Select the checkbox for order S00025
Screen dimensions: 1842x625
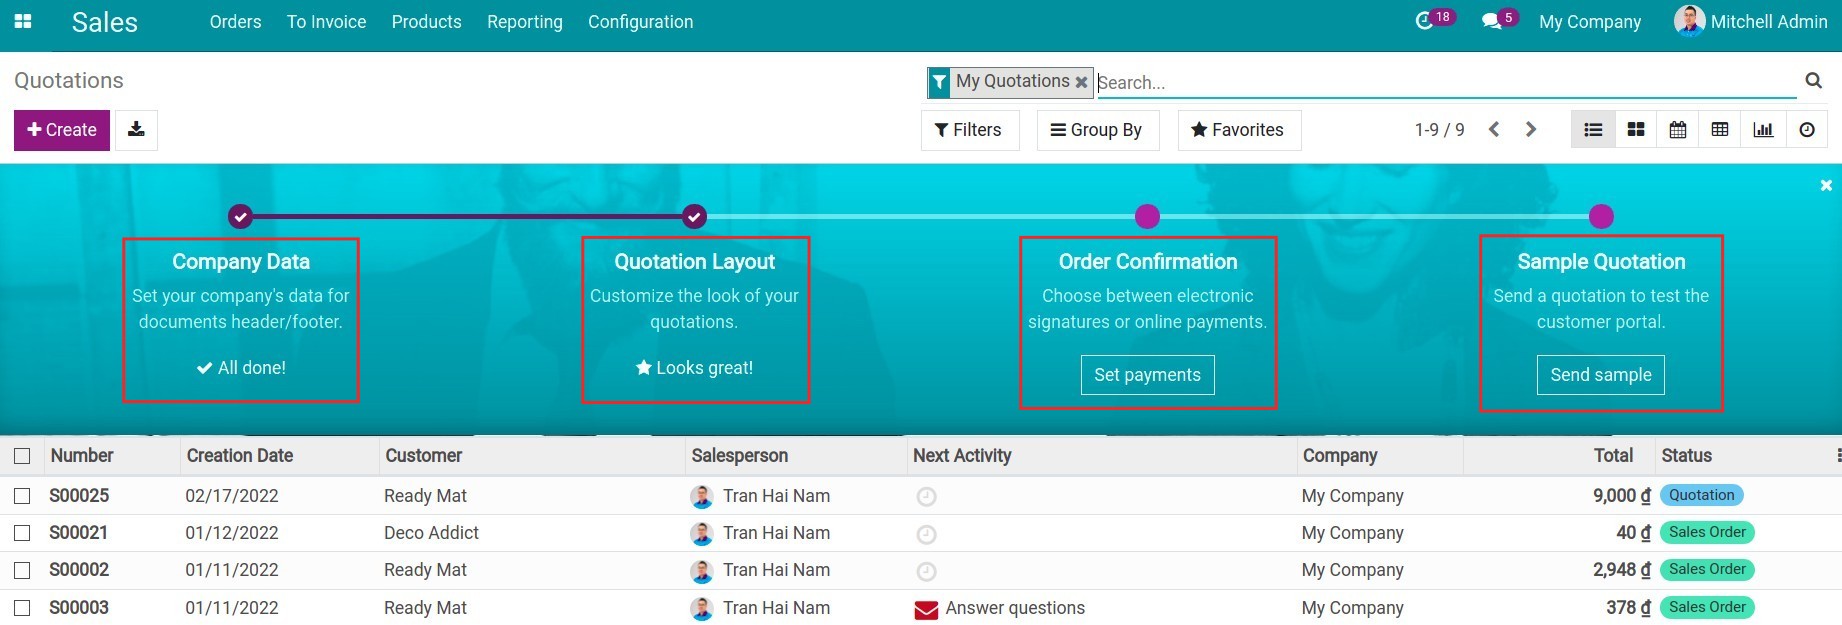[x=22, y=496]
